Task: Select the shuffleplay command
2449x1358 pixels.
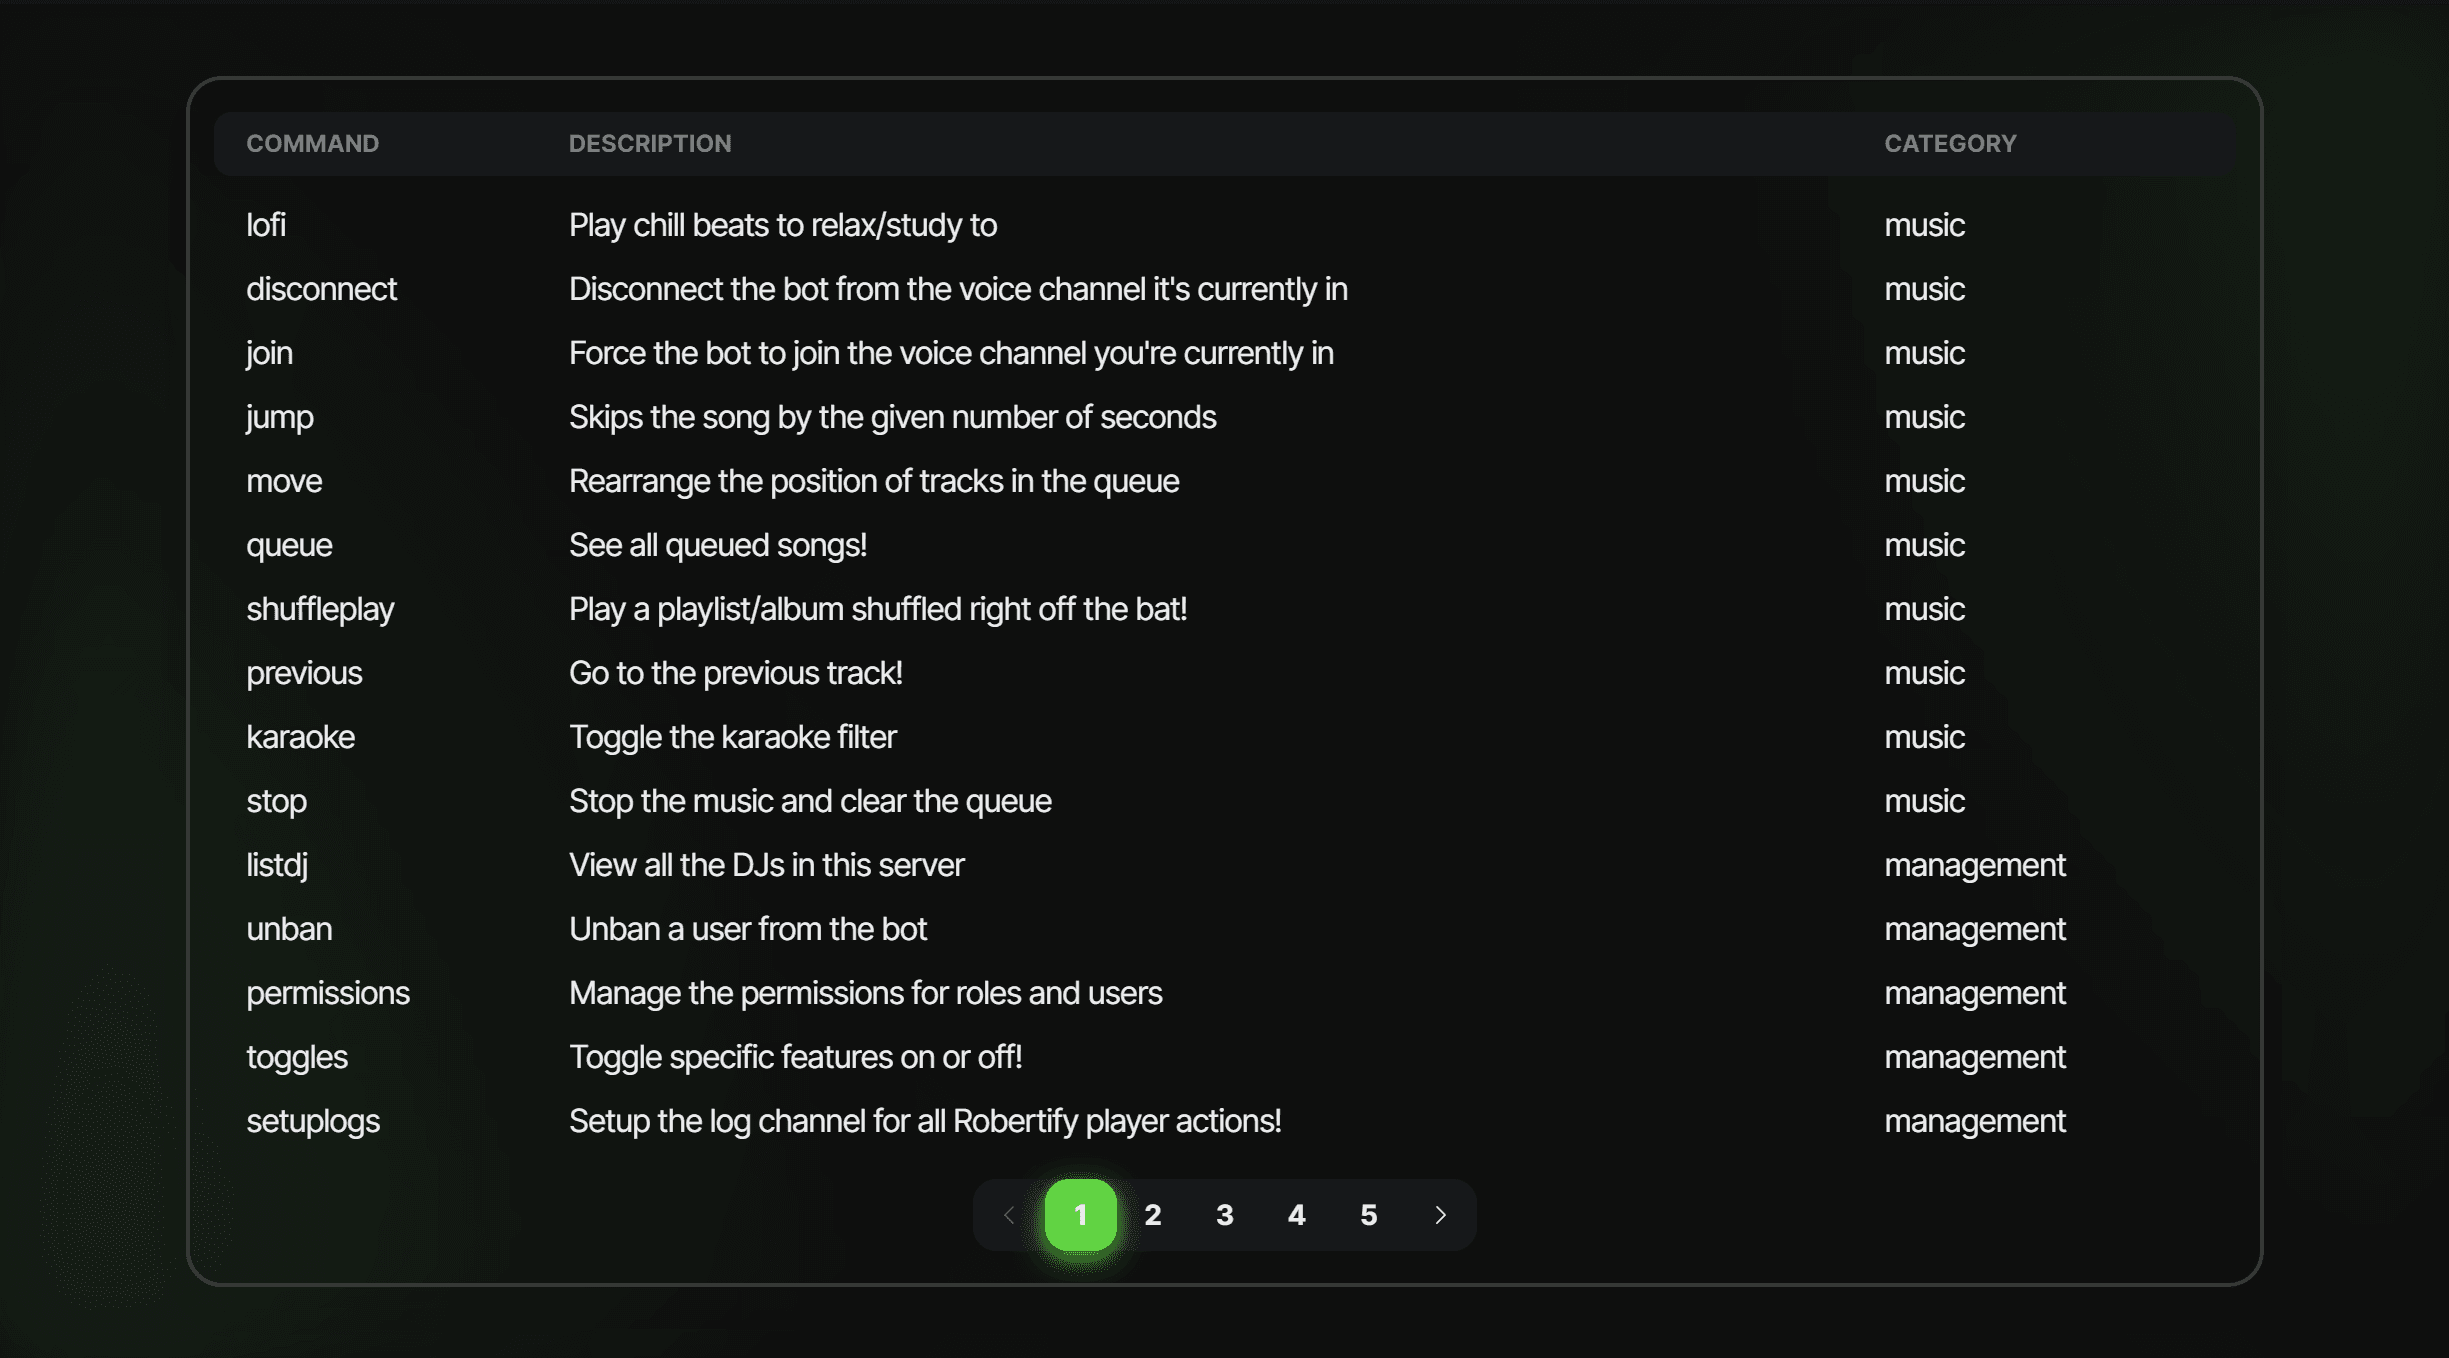Action: (x=320, y=609)
